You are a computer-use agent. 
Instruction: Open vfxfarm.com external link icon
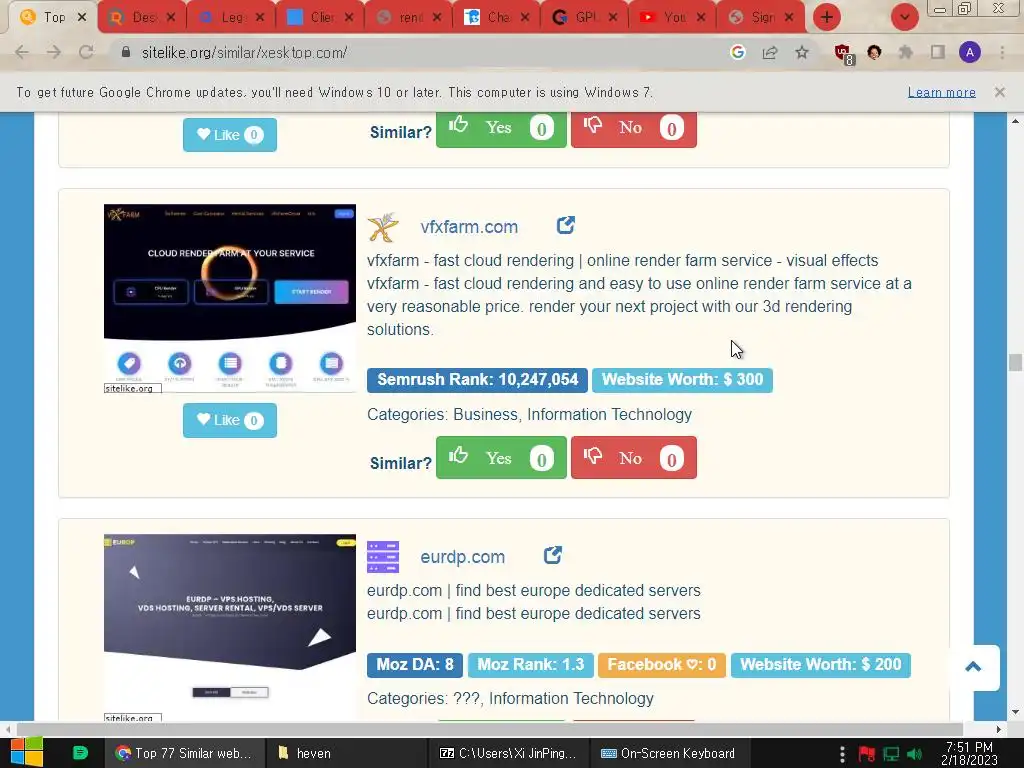pos(566,225)
